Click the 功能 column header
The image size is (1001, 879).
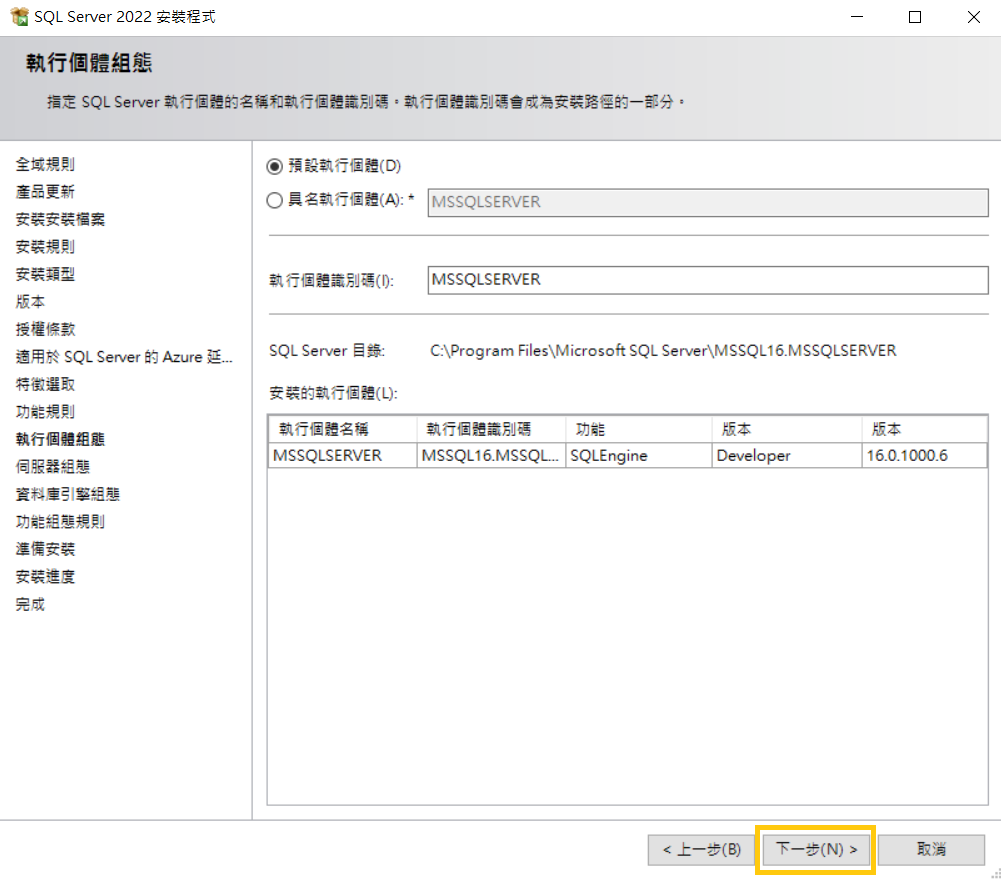(638, 430)
